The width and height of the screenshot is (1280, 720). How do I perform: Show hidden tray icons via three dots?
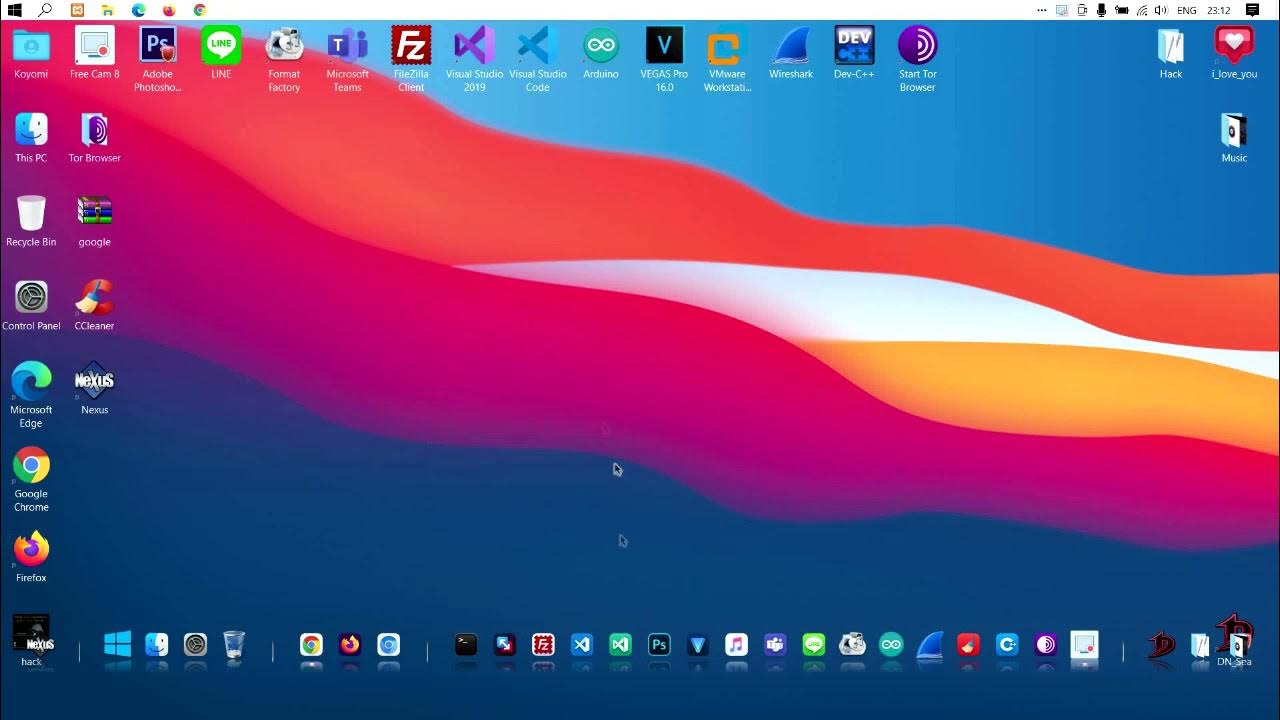tap(1042, 10)
